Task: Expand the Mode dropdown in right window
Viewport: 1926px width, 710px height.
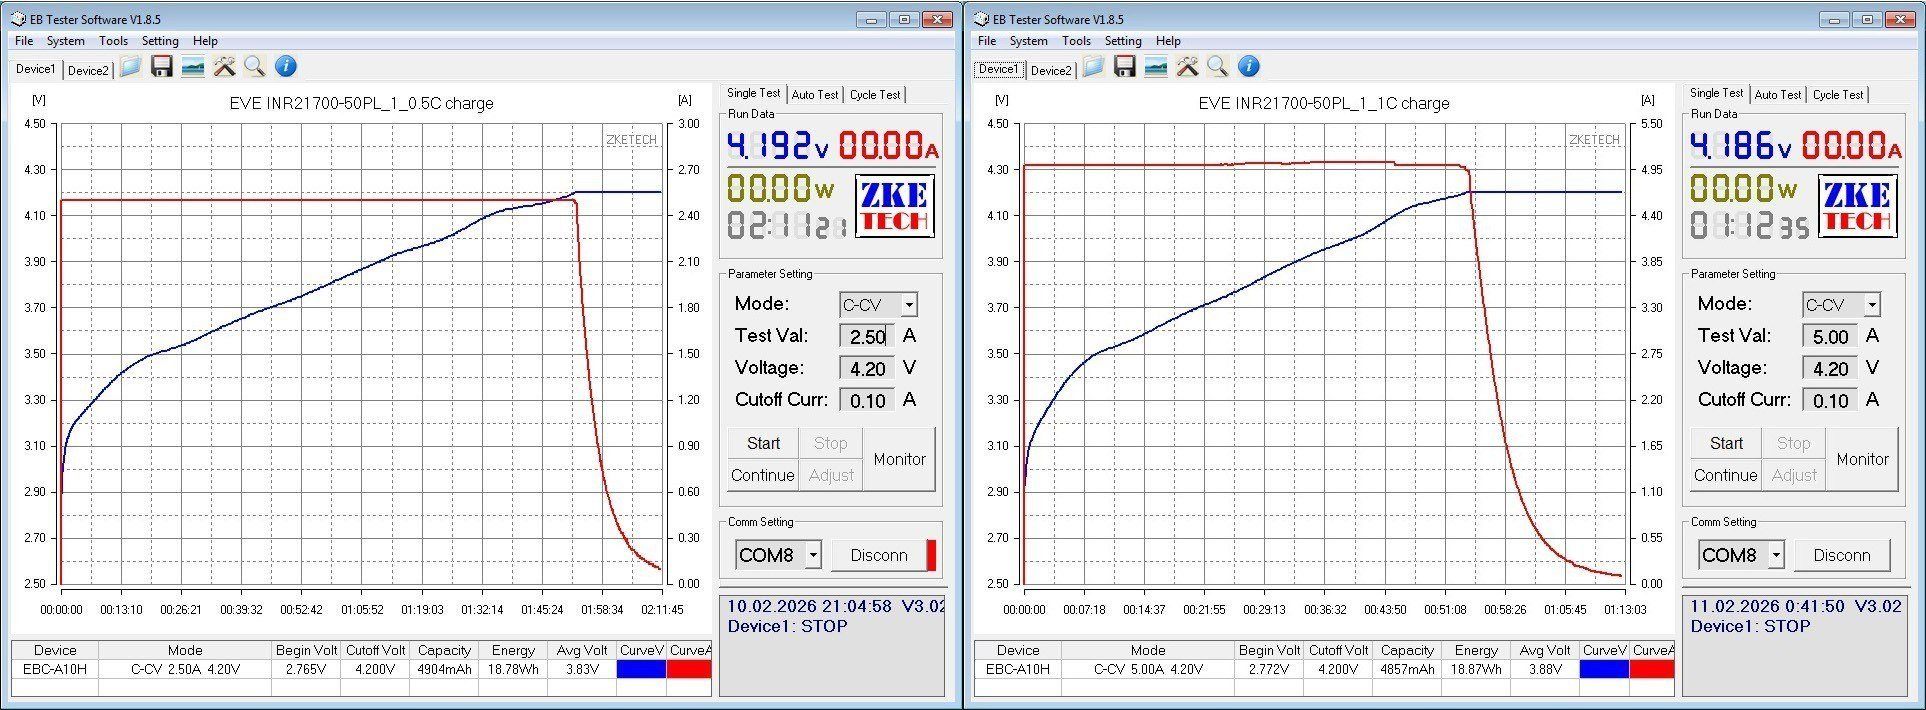Action: [1871, 305]
